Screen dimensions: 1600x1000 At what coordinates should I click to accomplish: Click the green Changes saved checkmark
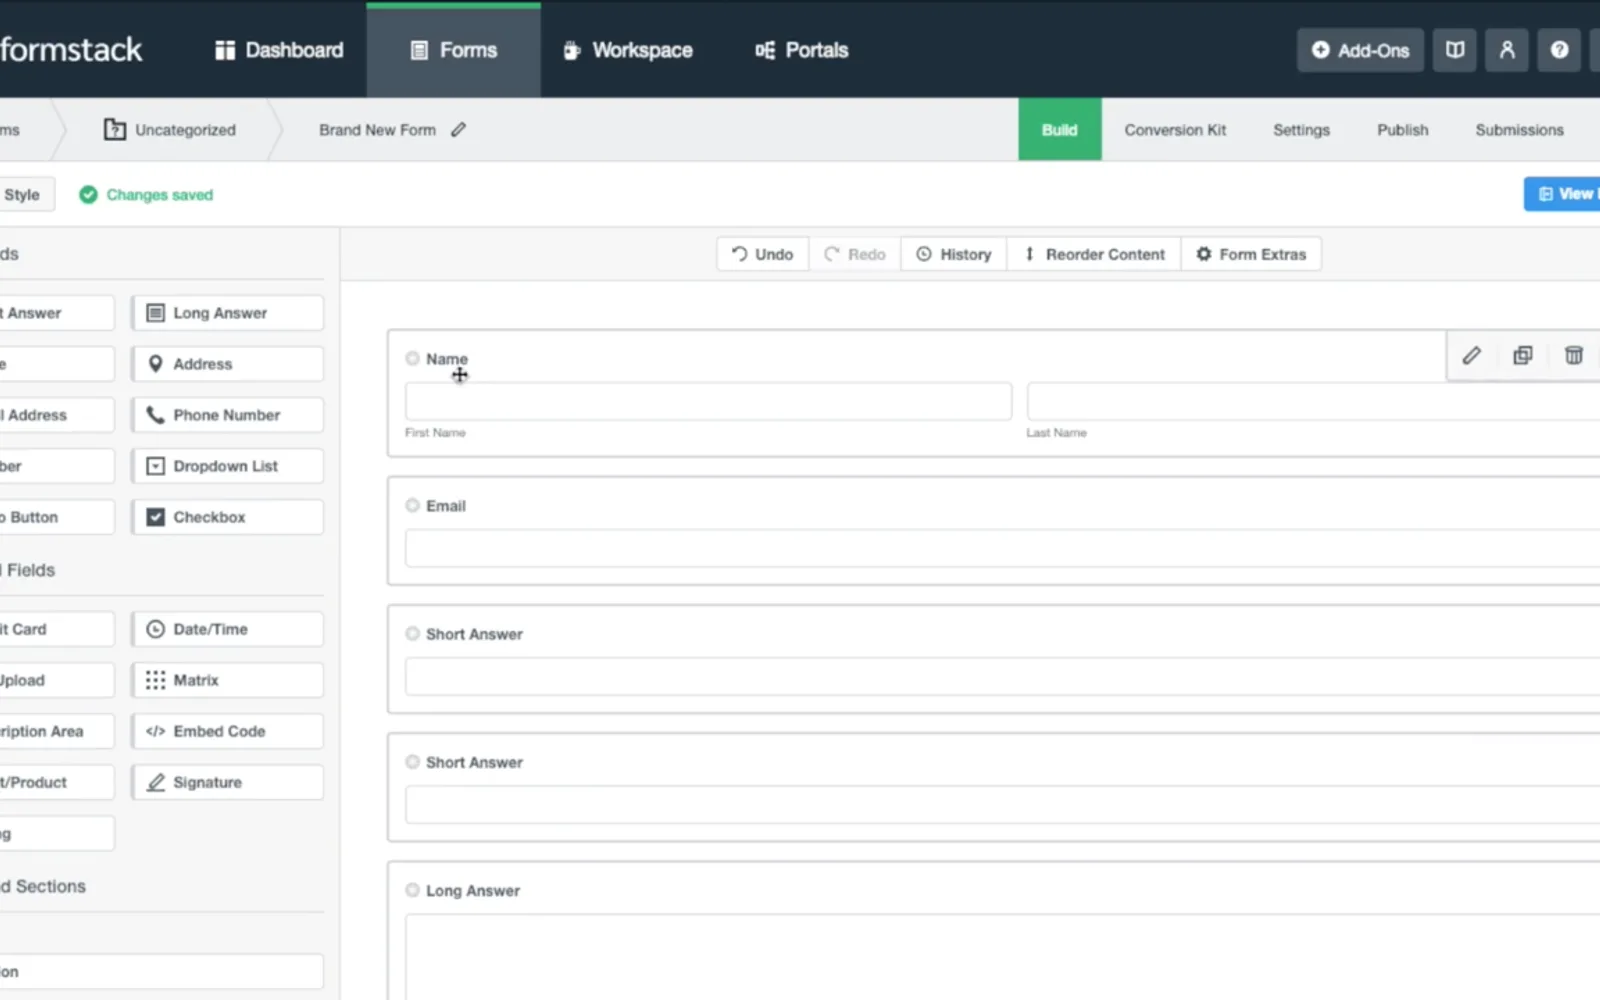pos(88,195)
